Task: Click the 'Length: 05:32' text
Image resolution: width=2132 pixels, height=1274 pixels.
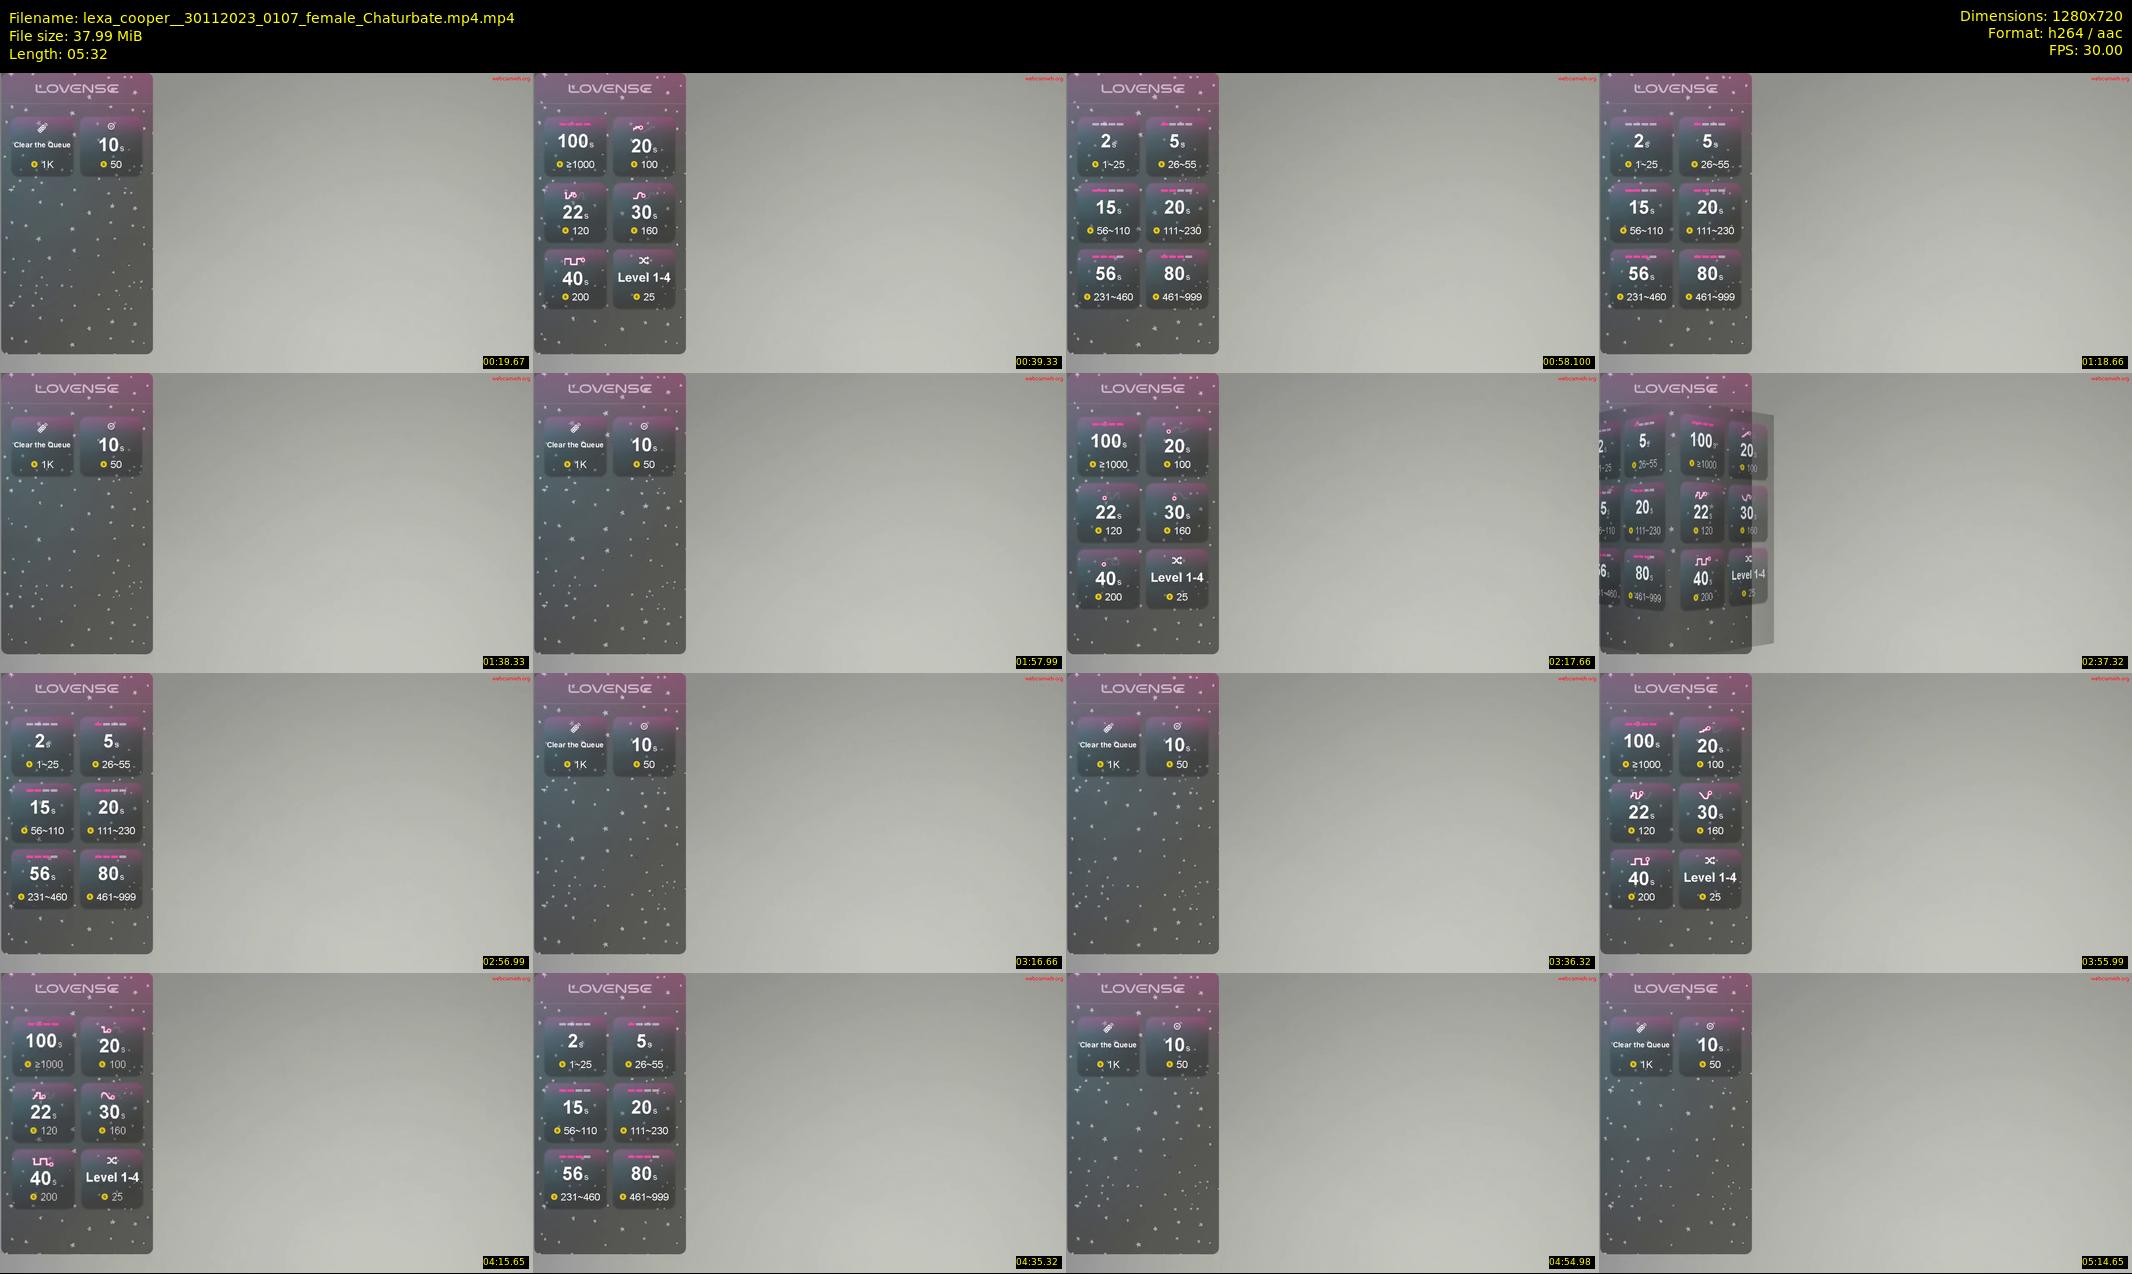Action: click(x=58, y=54)
